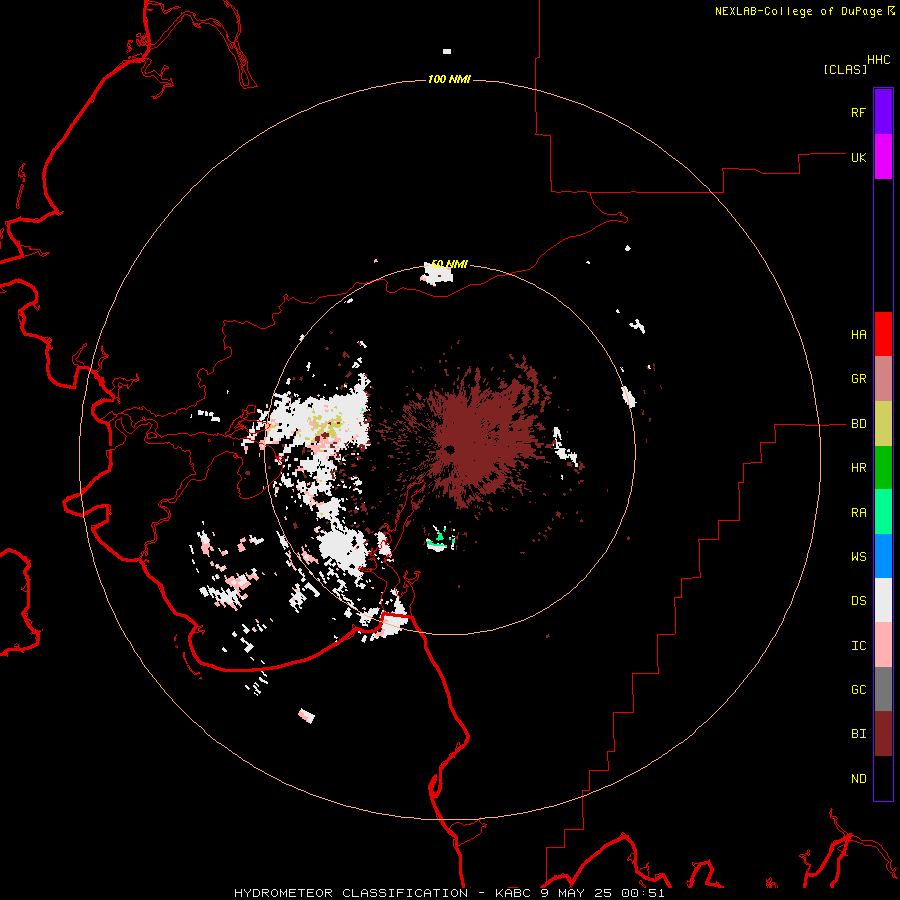This screenshot has width=900, height=900.
Task: Click the BI legend label
Action: (858, 734)
